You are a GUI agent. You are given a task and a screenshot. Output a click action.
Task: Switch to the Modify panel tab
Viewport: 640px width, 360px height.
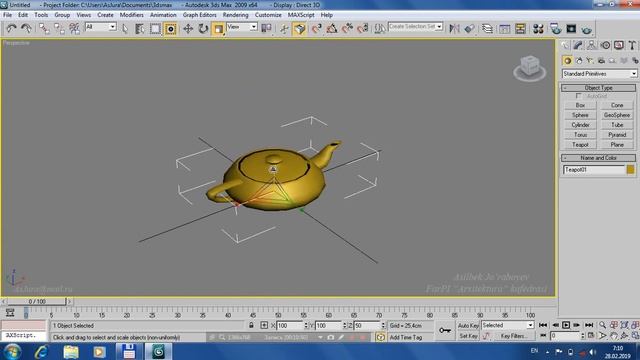point(578,45)
